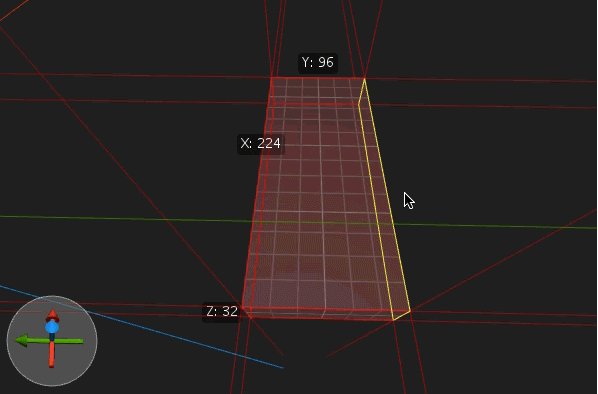Screen dimensions: 598x394
Task: Click the top-left corner vertex of brush
Action: (271, 78)
